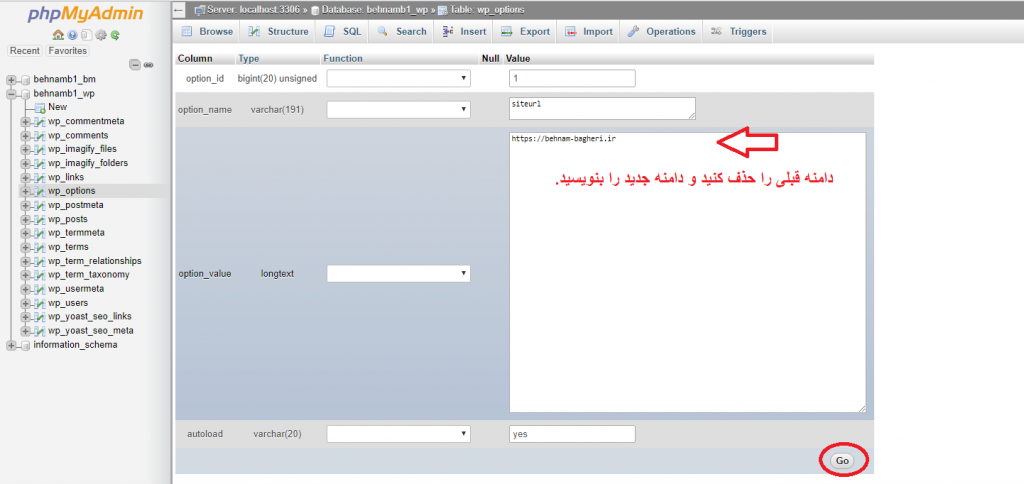Go to the Export tab
1024x484 pixels.
(526, 31)
